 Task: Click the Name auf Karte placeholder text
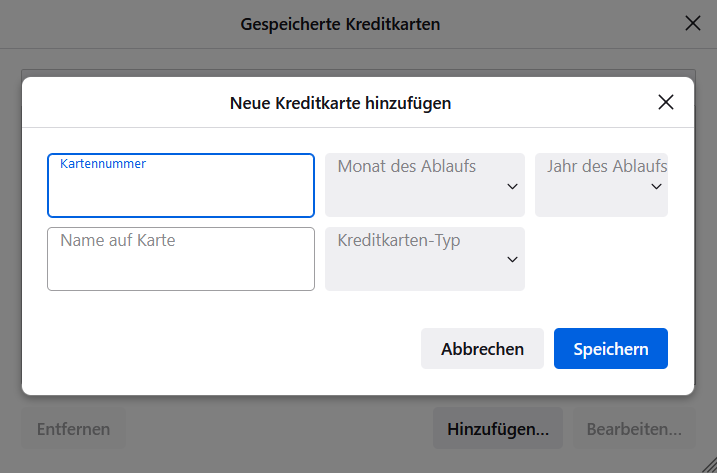point(117,240)
